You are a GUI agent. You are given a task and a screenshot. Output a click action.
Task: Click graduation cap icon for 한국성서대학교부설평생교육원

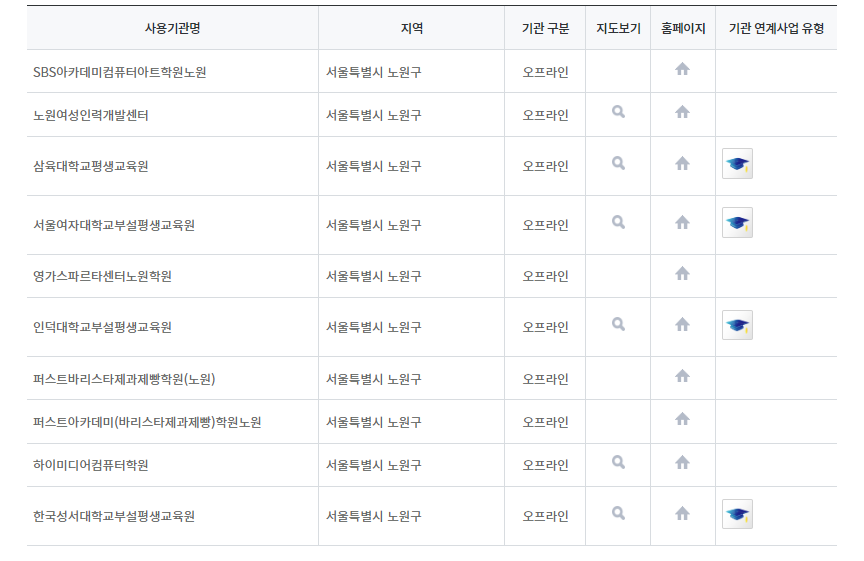[x=737, y=514]
